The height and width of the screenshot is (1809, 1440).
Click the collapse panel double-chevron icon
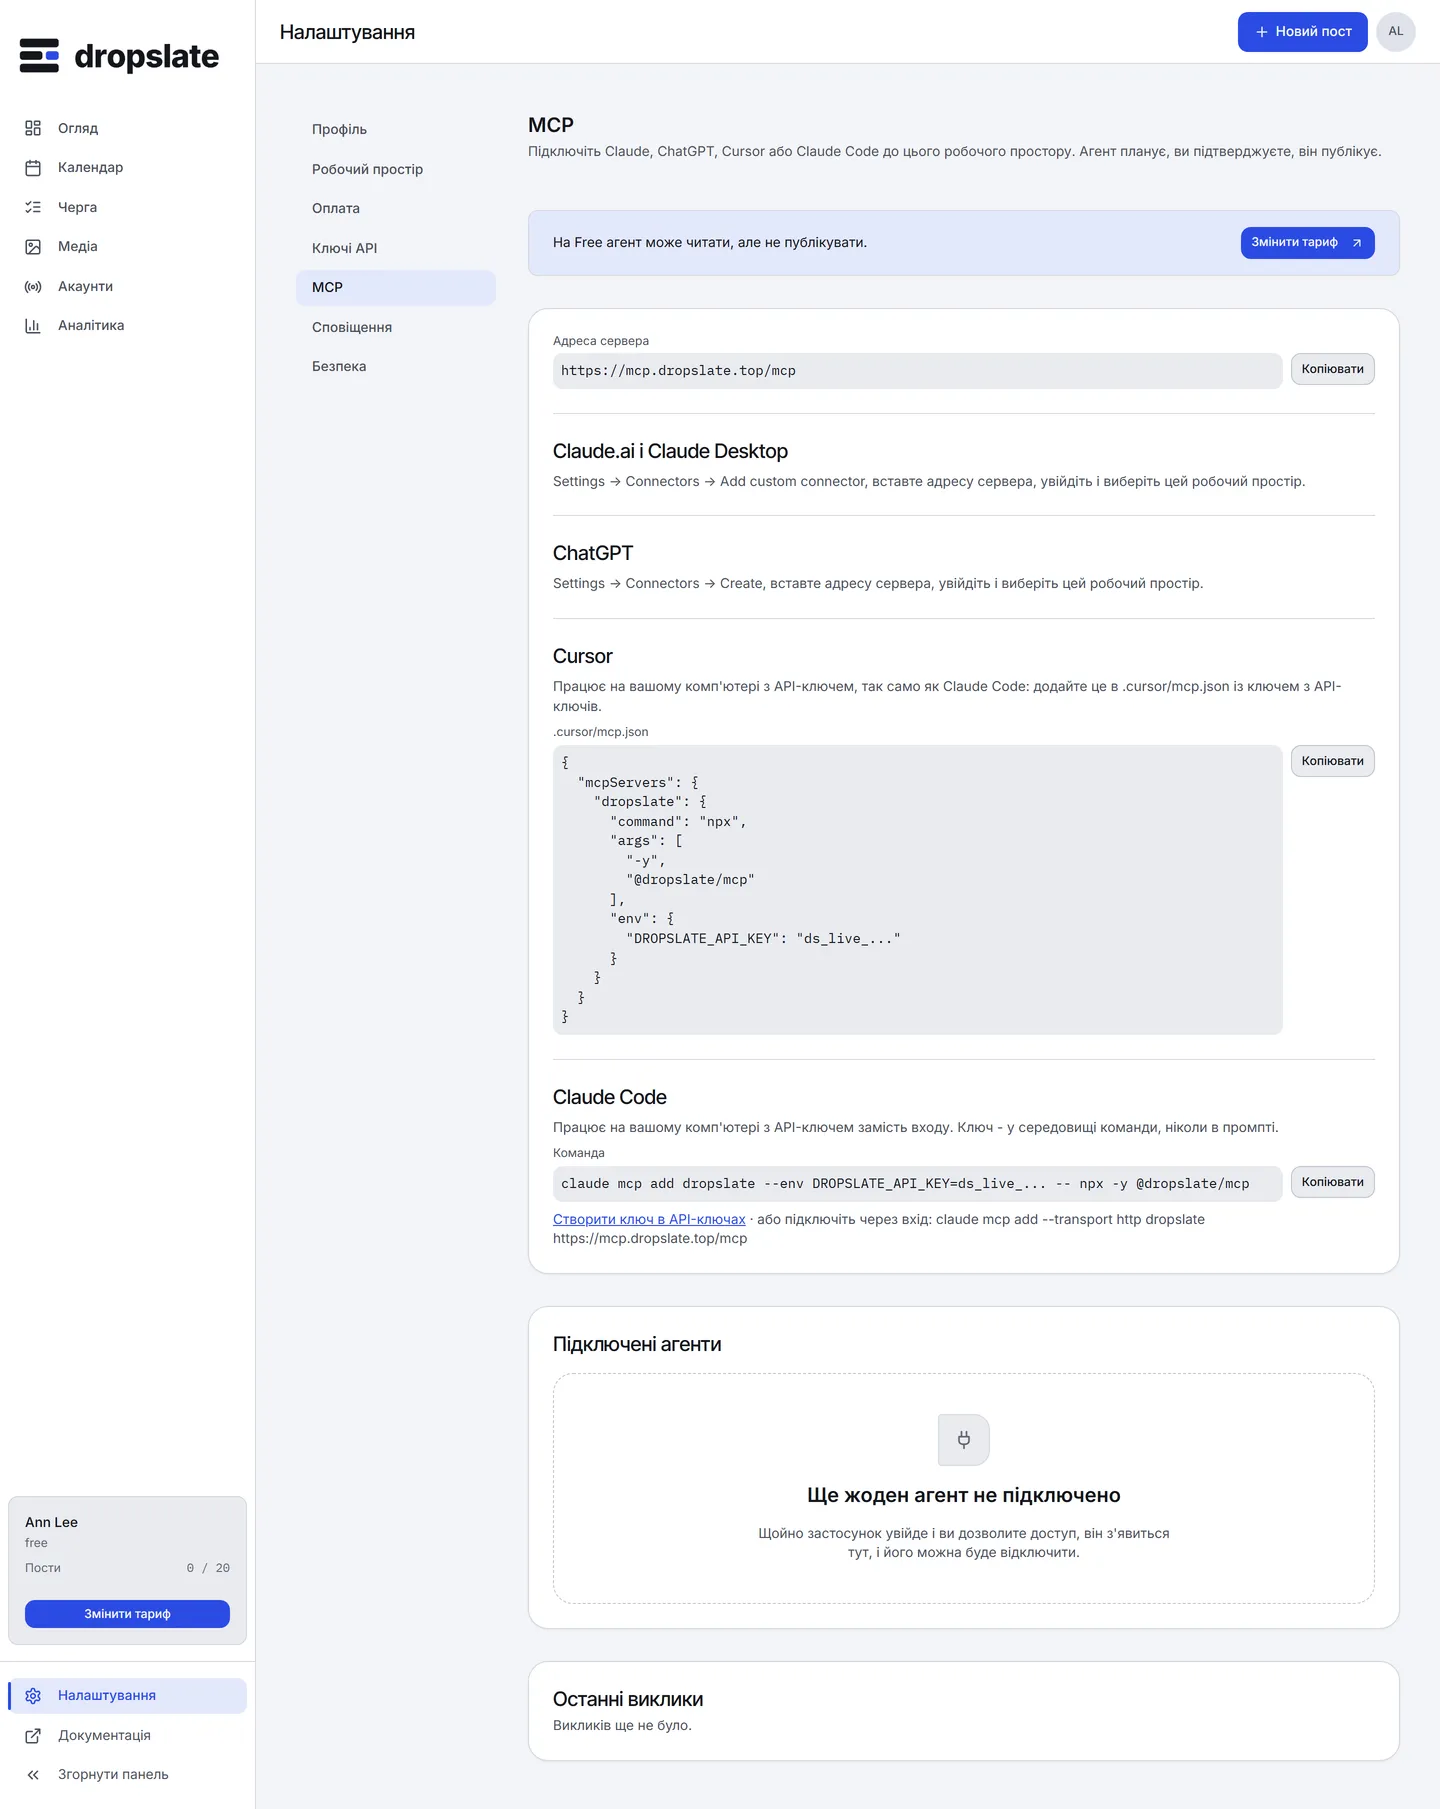click(x=33, y=1775)
